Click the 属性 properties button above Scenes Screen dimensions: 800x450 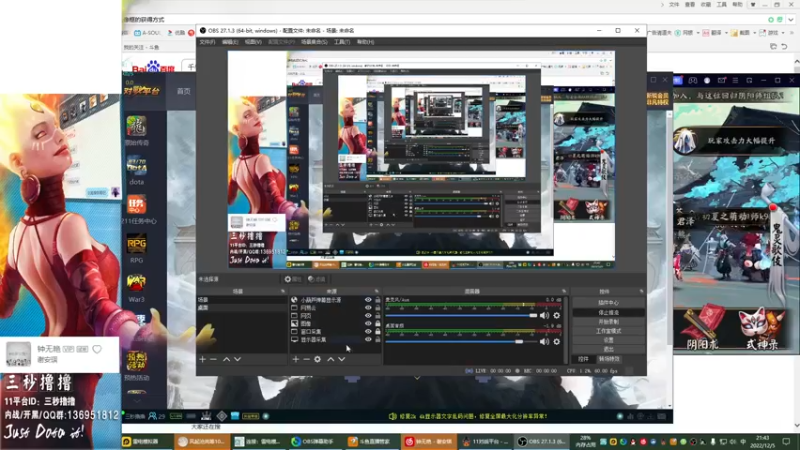click(x=293, y=279)
